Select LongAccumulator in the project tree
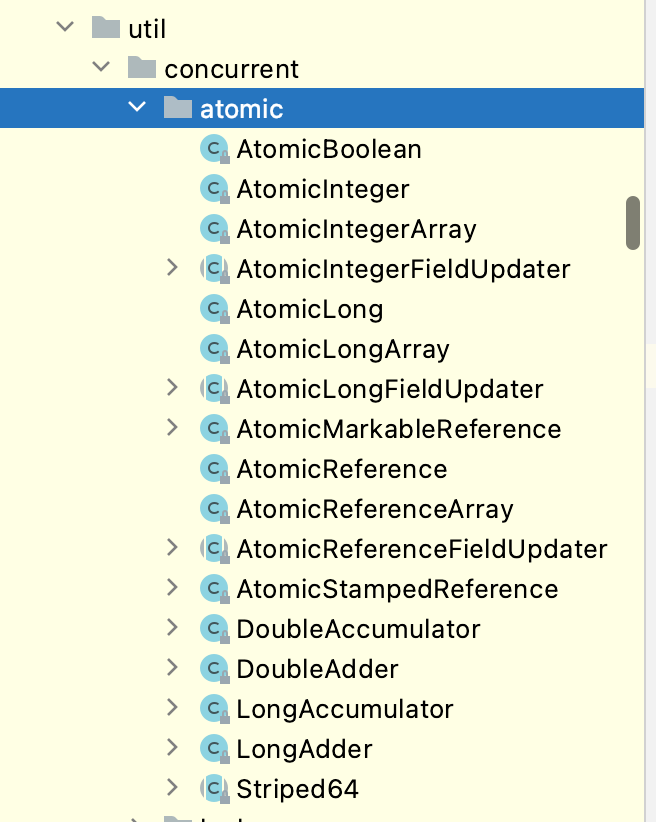 pos(344,709)
